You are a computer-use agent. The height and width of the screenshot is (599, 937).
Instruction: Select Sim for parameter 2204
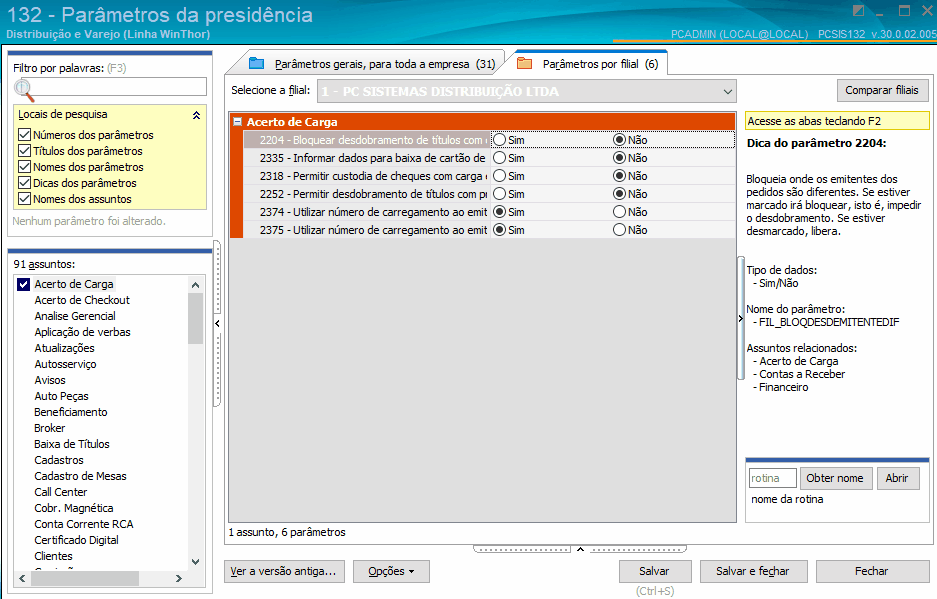tap(500, 140)
